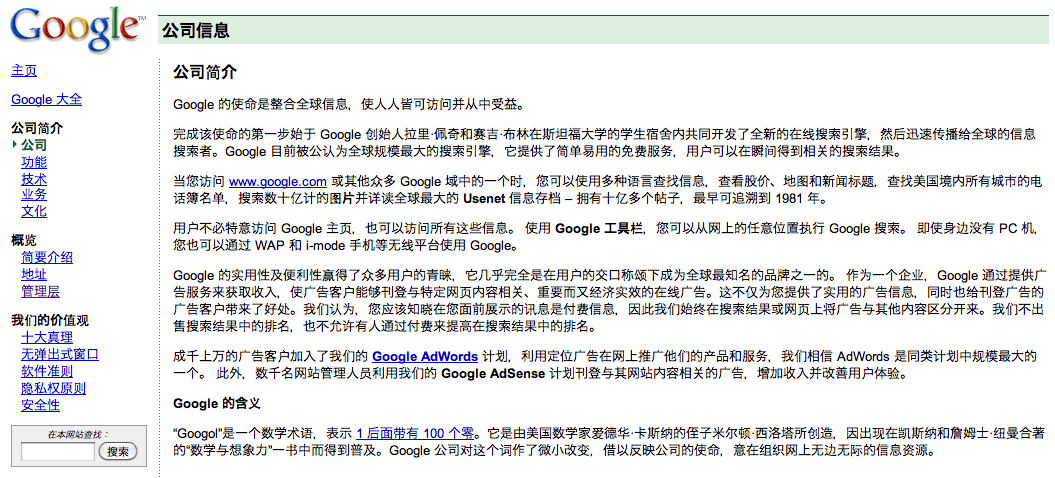This screenshot has width=1055, height=478.
Task: Click the 公司简介 article heading
Action: click(x=205, y=72)
